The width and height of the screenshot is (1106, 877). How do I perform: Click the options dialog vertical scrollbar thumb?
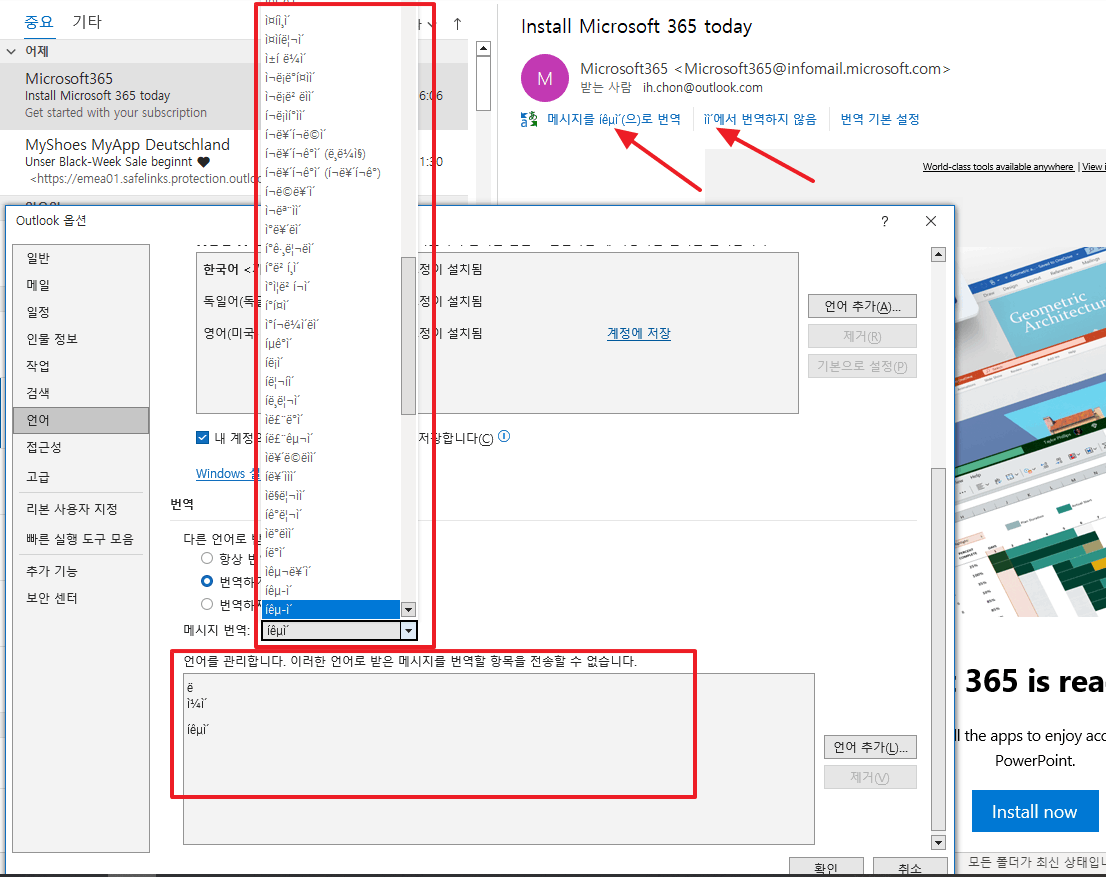coord(938,649)
